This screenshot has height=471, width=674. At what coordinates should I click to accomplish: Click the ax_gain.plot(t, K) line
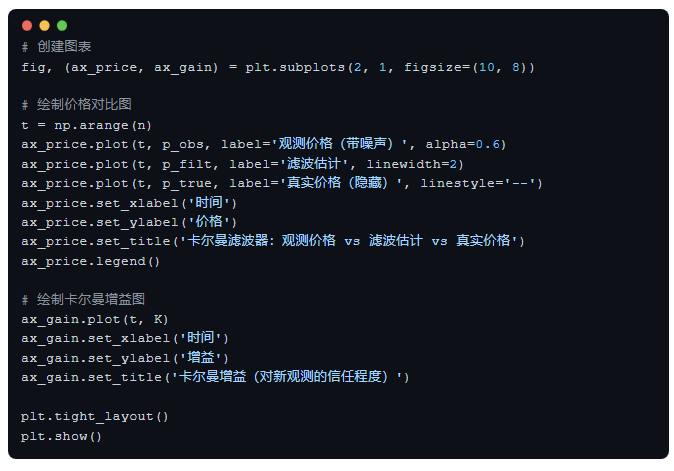pos(95,319)
